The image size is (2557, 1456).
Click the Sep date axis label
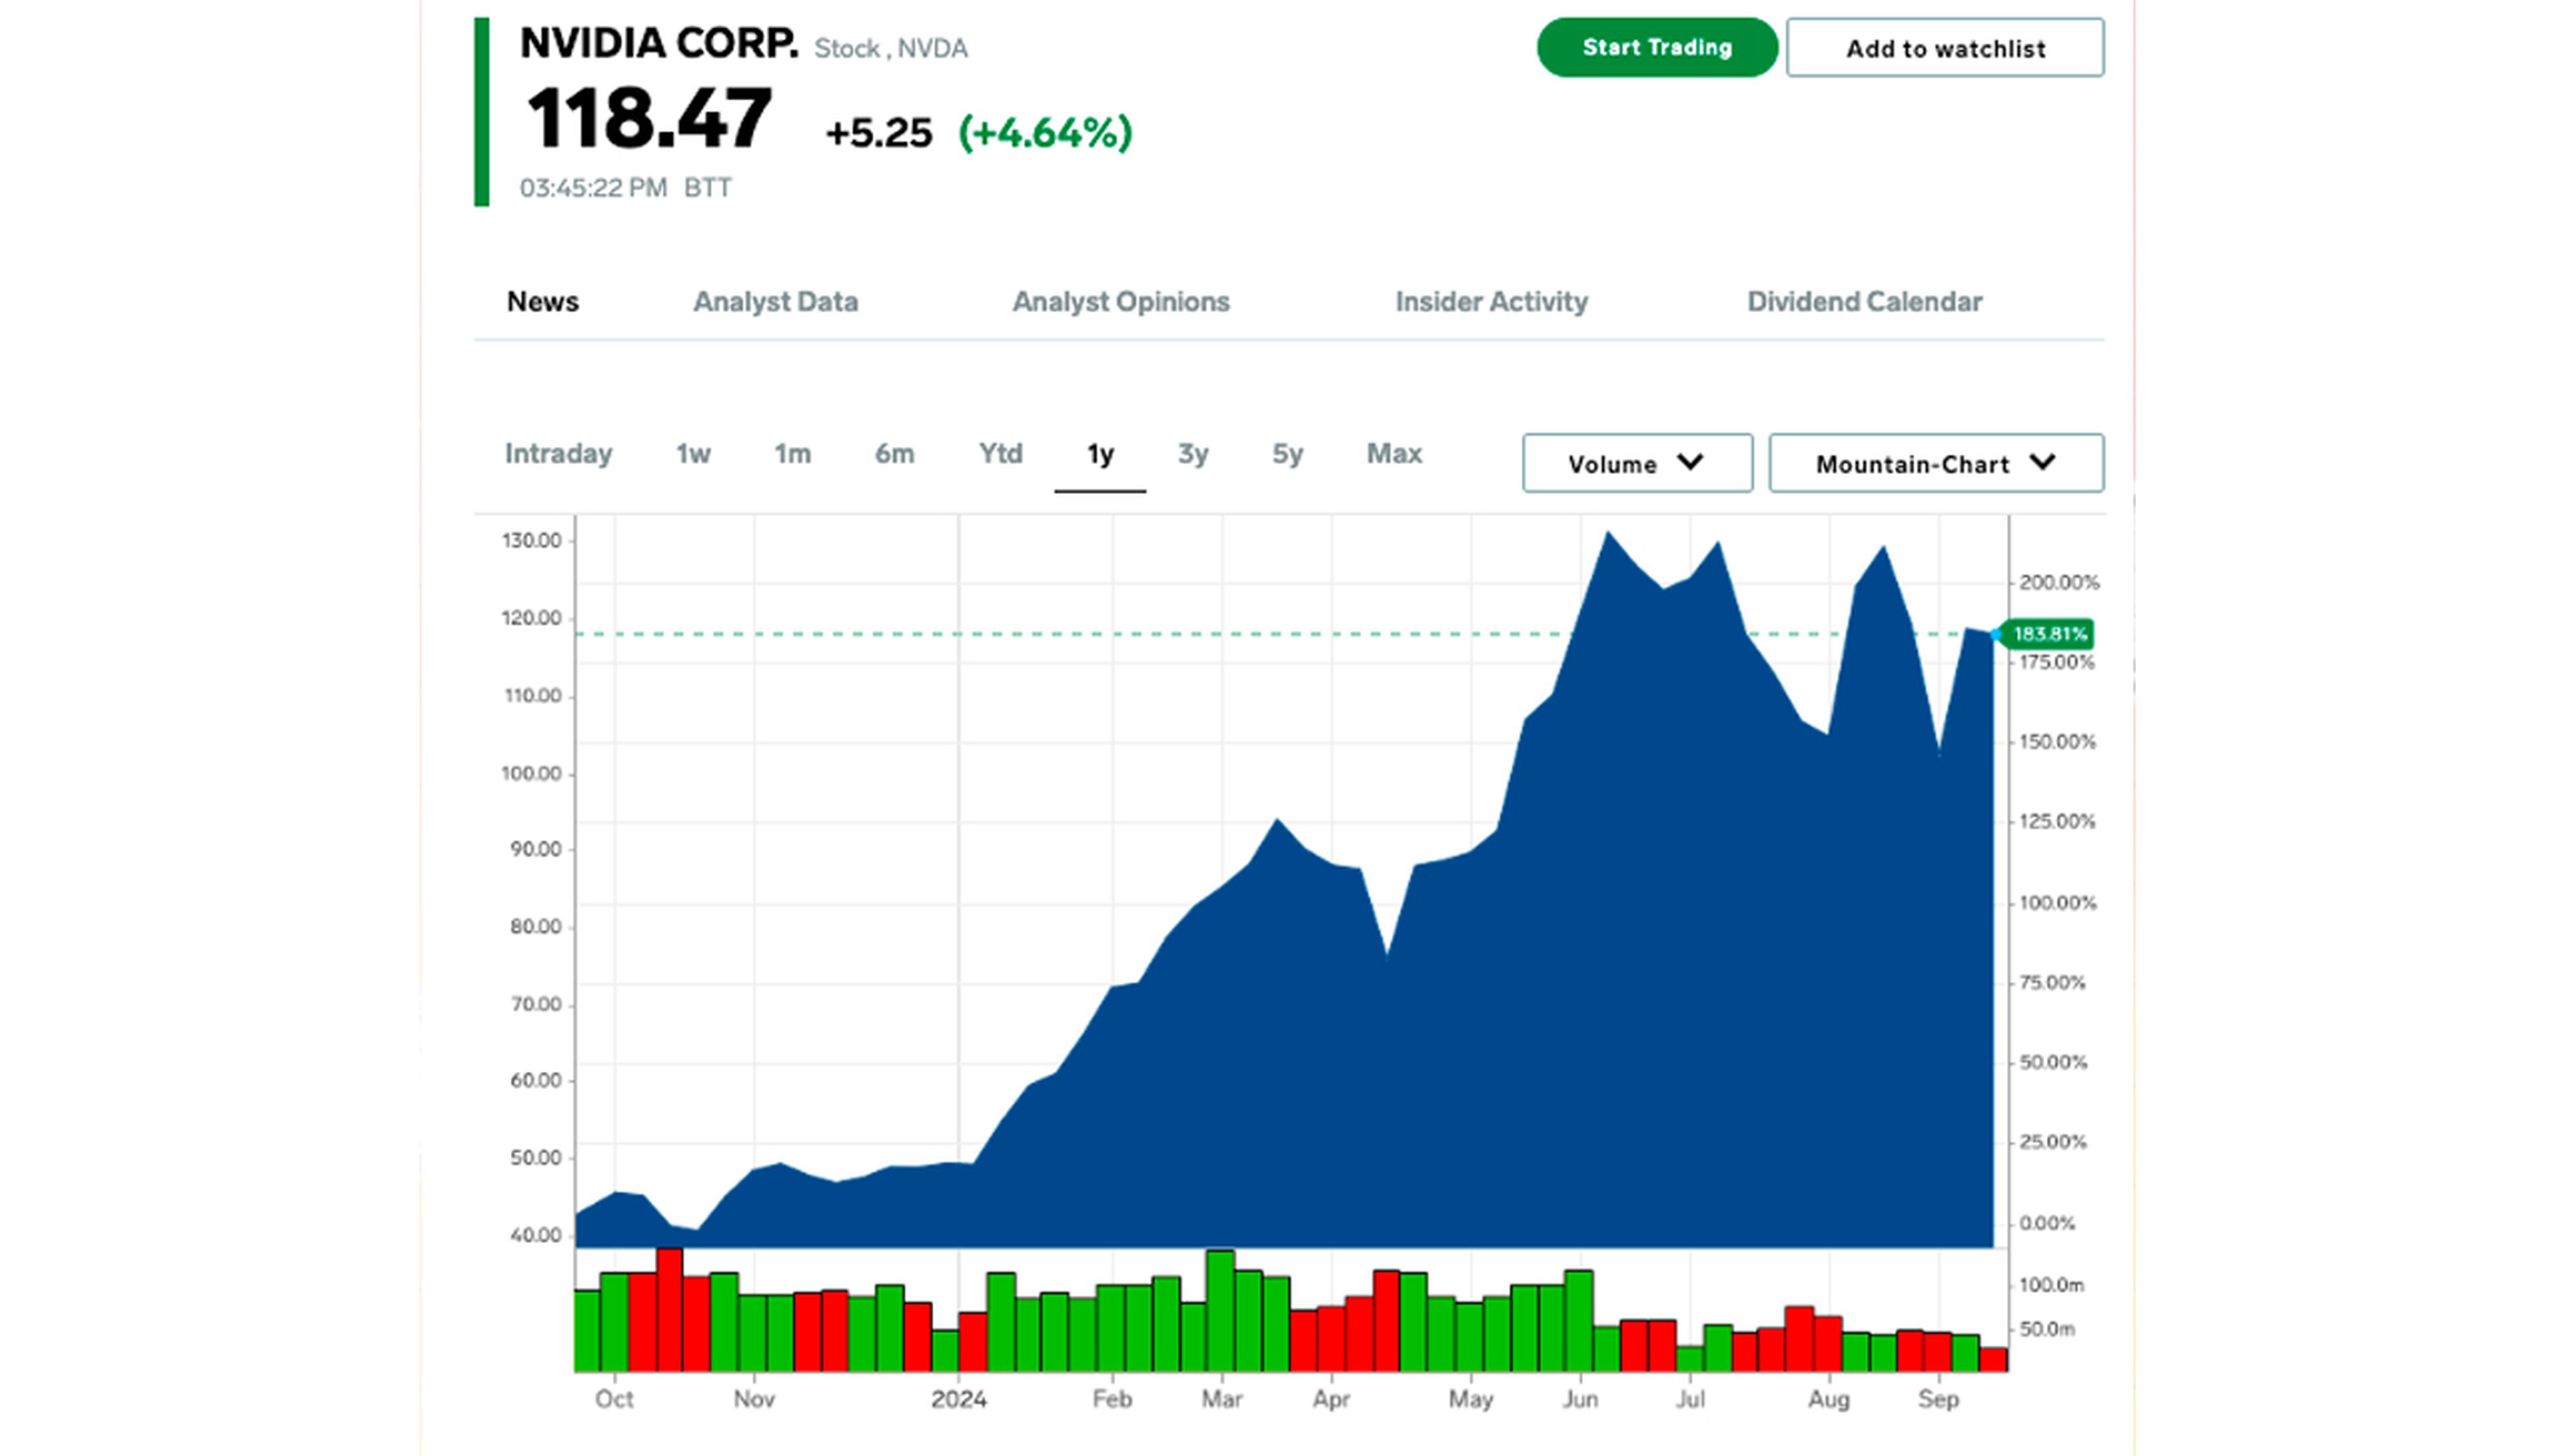(1938, 1400)
